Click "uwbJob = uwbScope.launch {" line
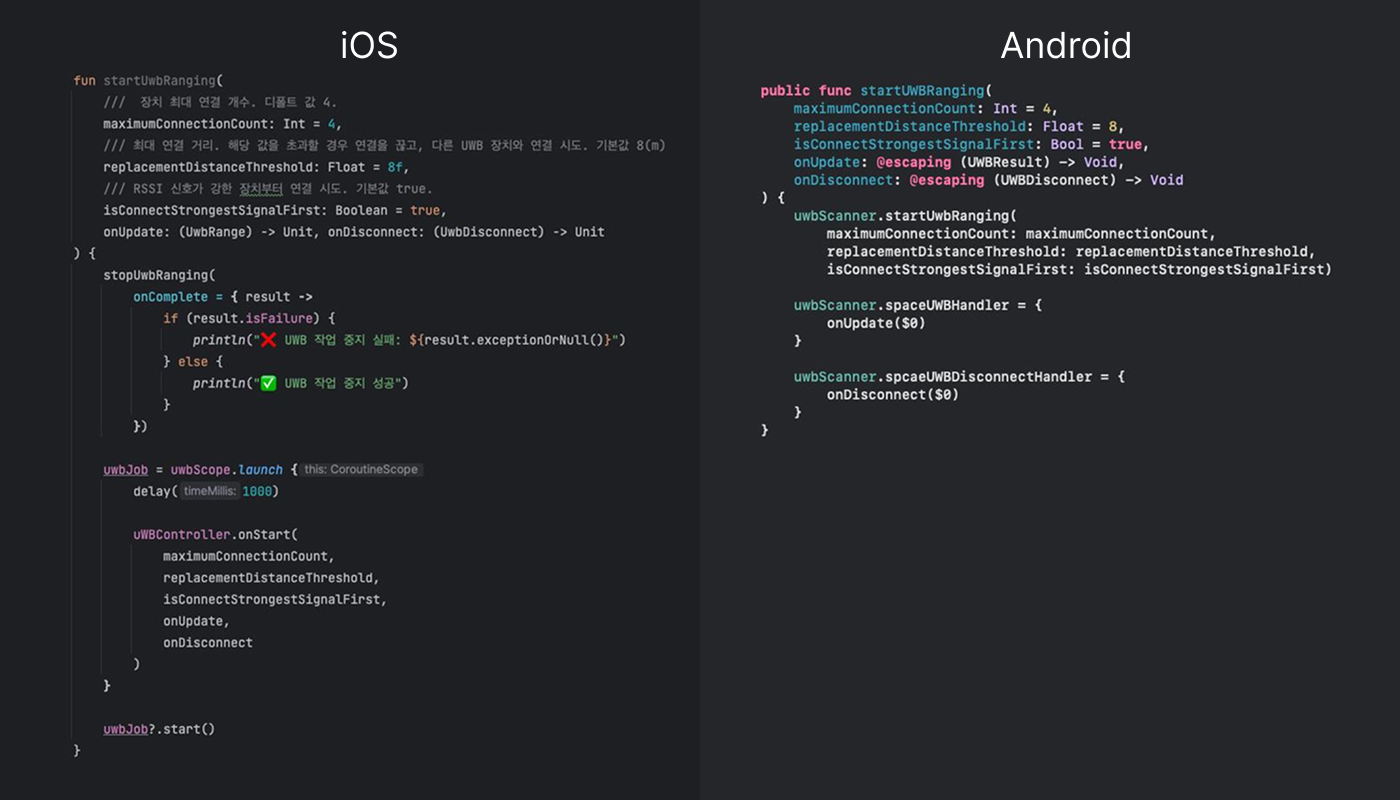 tap(200, 469)
